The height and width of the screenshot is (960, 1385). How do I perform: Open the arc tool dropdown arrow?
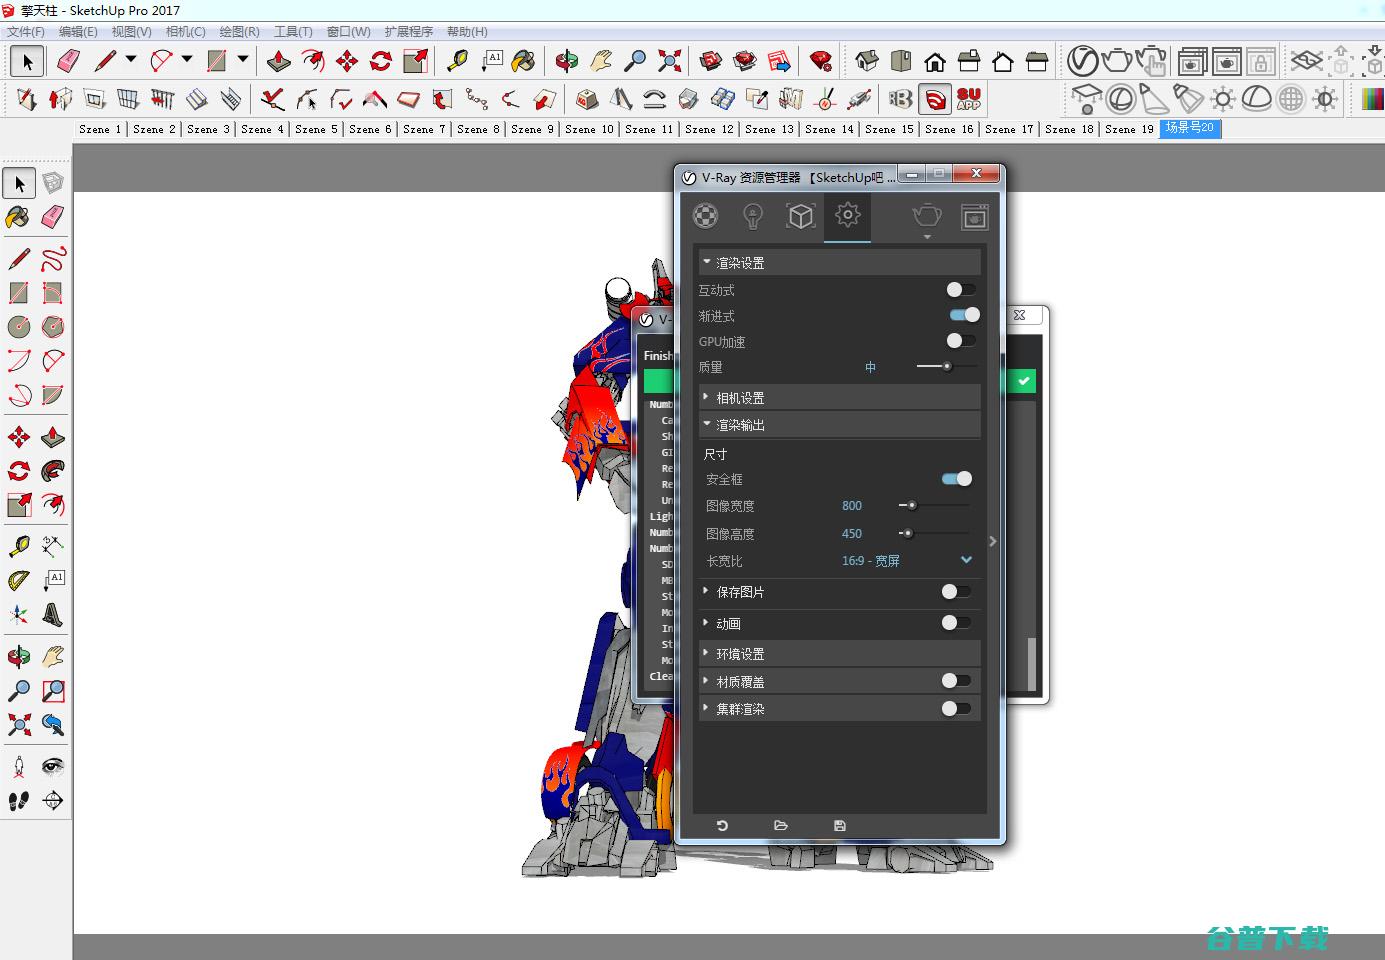187,60
